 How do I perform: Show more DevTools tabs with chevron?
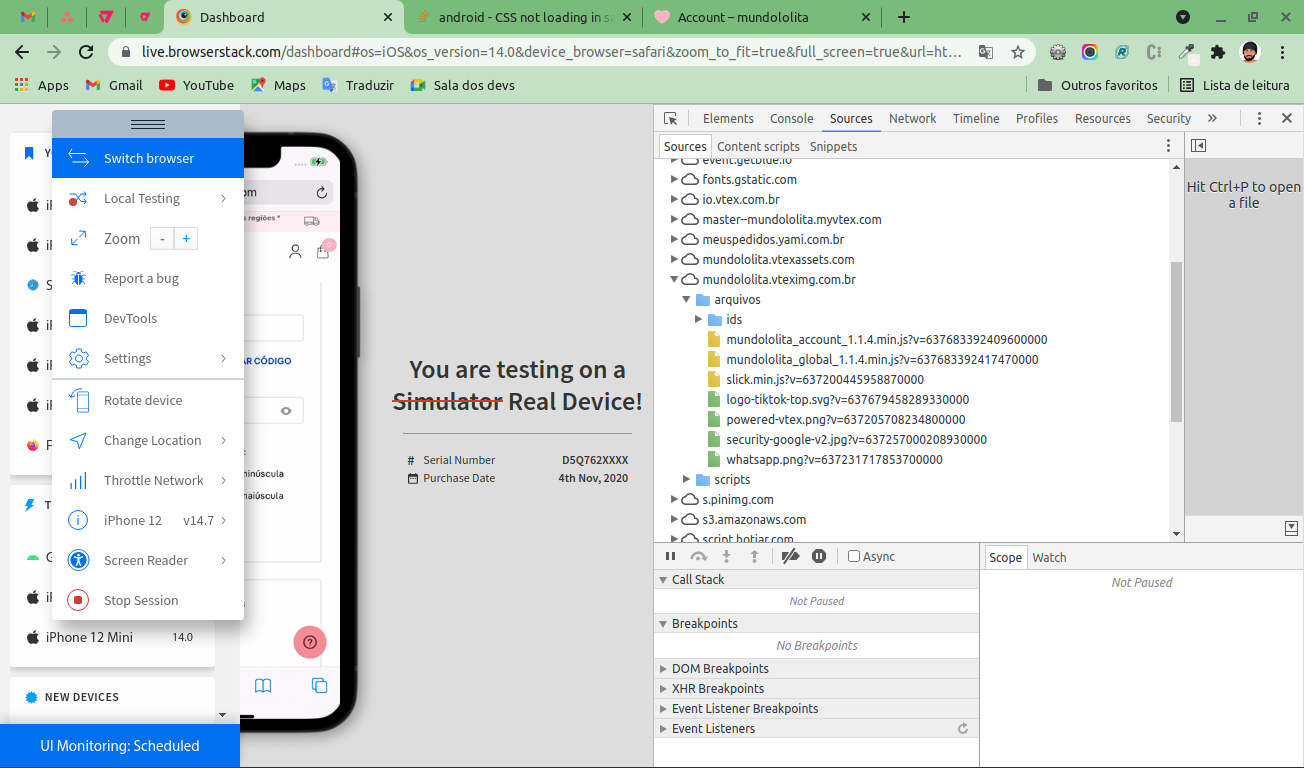point(1212,118)
